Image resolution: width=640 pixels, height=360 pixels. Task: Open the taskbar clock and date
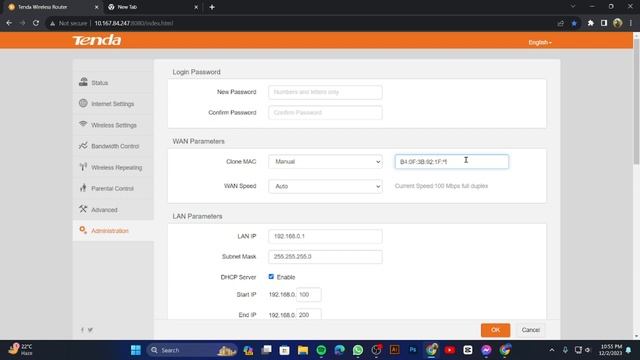point(611,350)
